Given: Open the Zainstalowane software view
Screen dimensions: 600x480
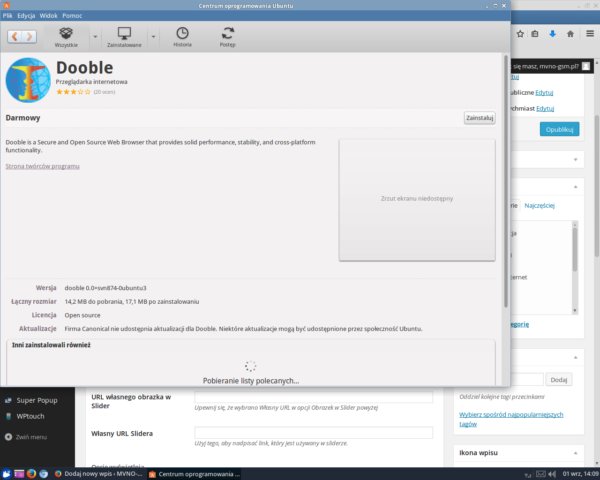Looking at the screenshot, I should click(124, 37).
